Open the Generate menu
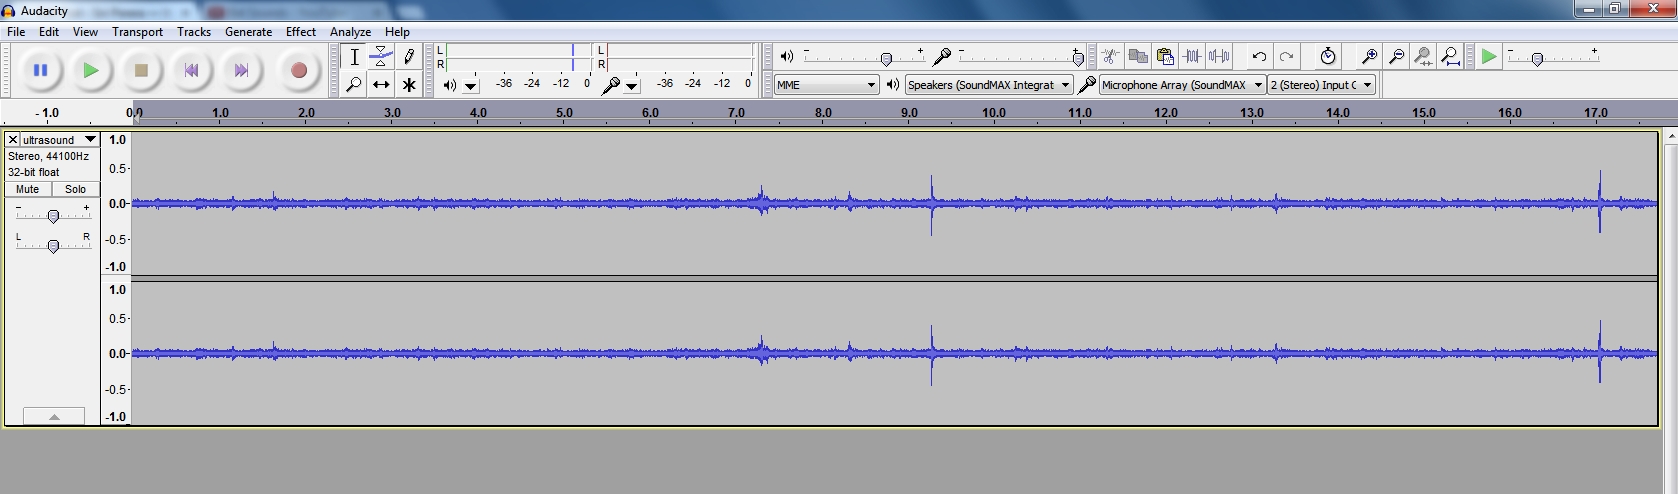Screen dimensions: 1678x494 coord(248,32)
